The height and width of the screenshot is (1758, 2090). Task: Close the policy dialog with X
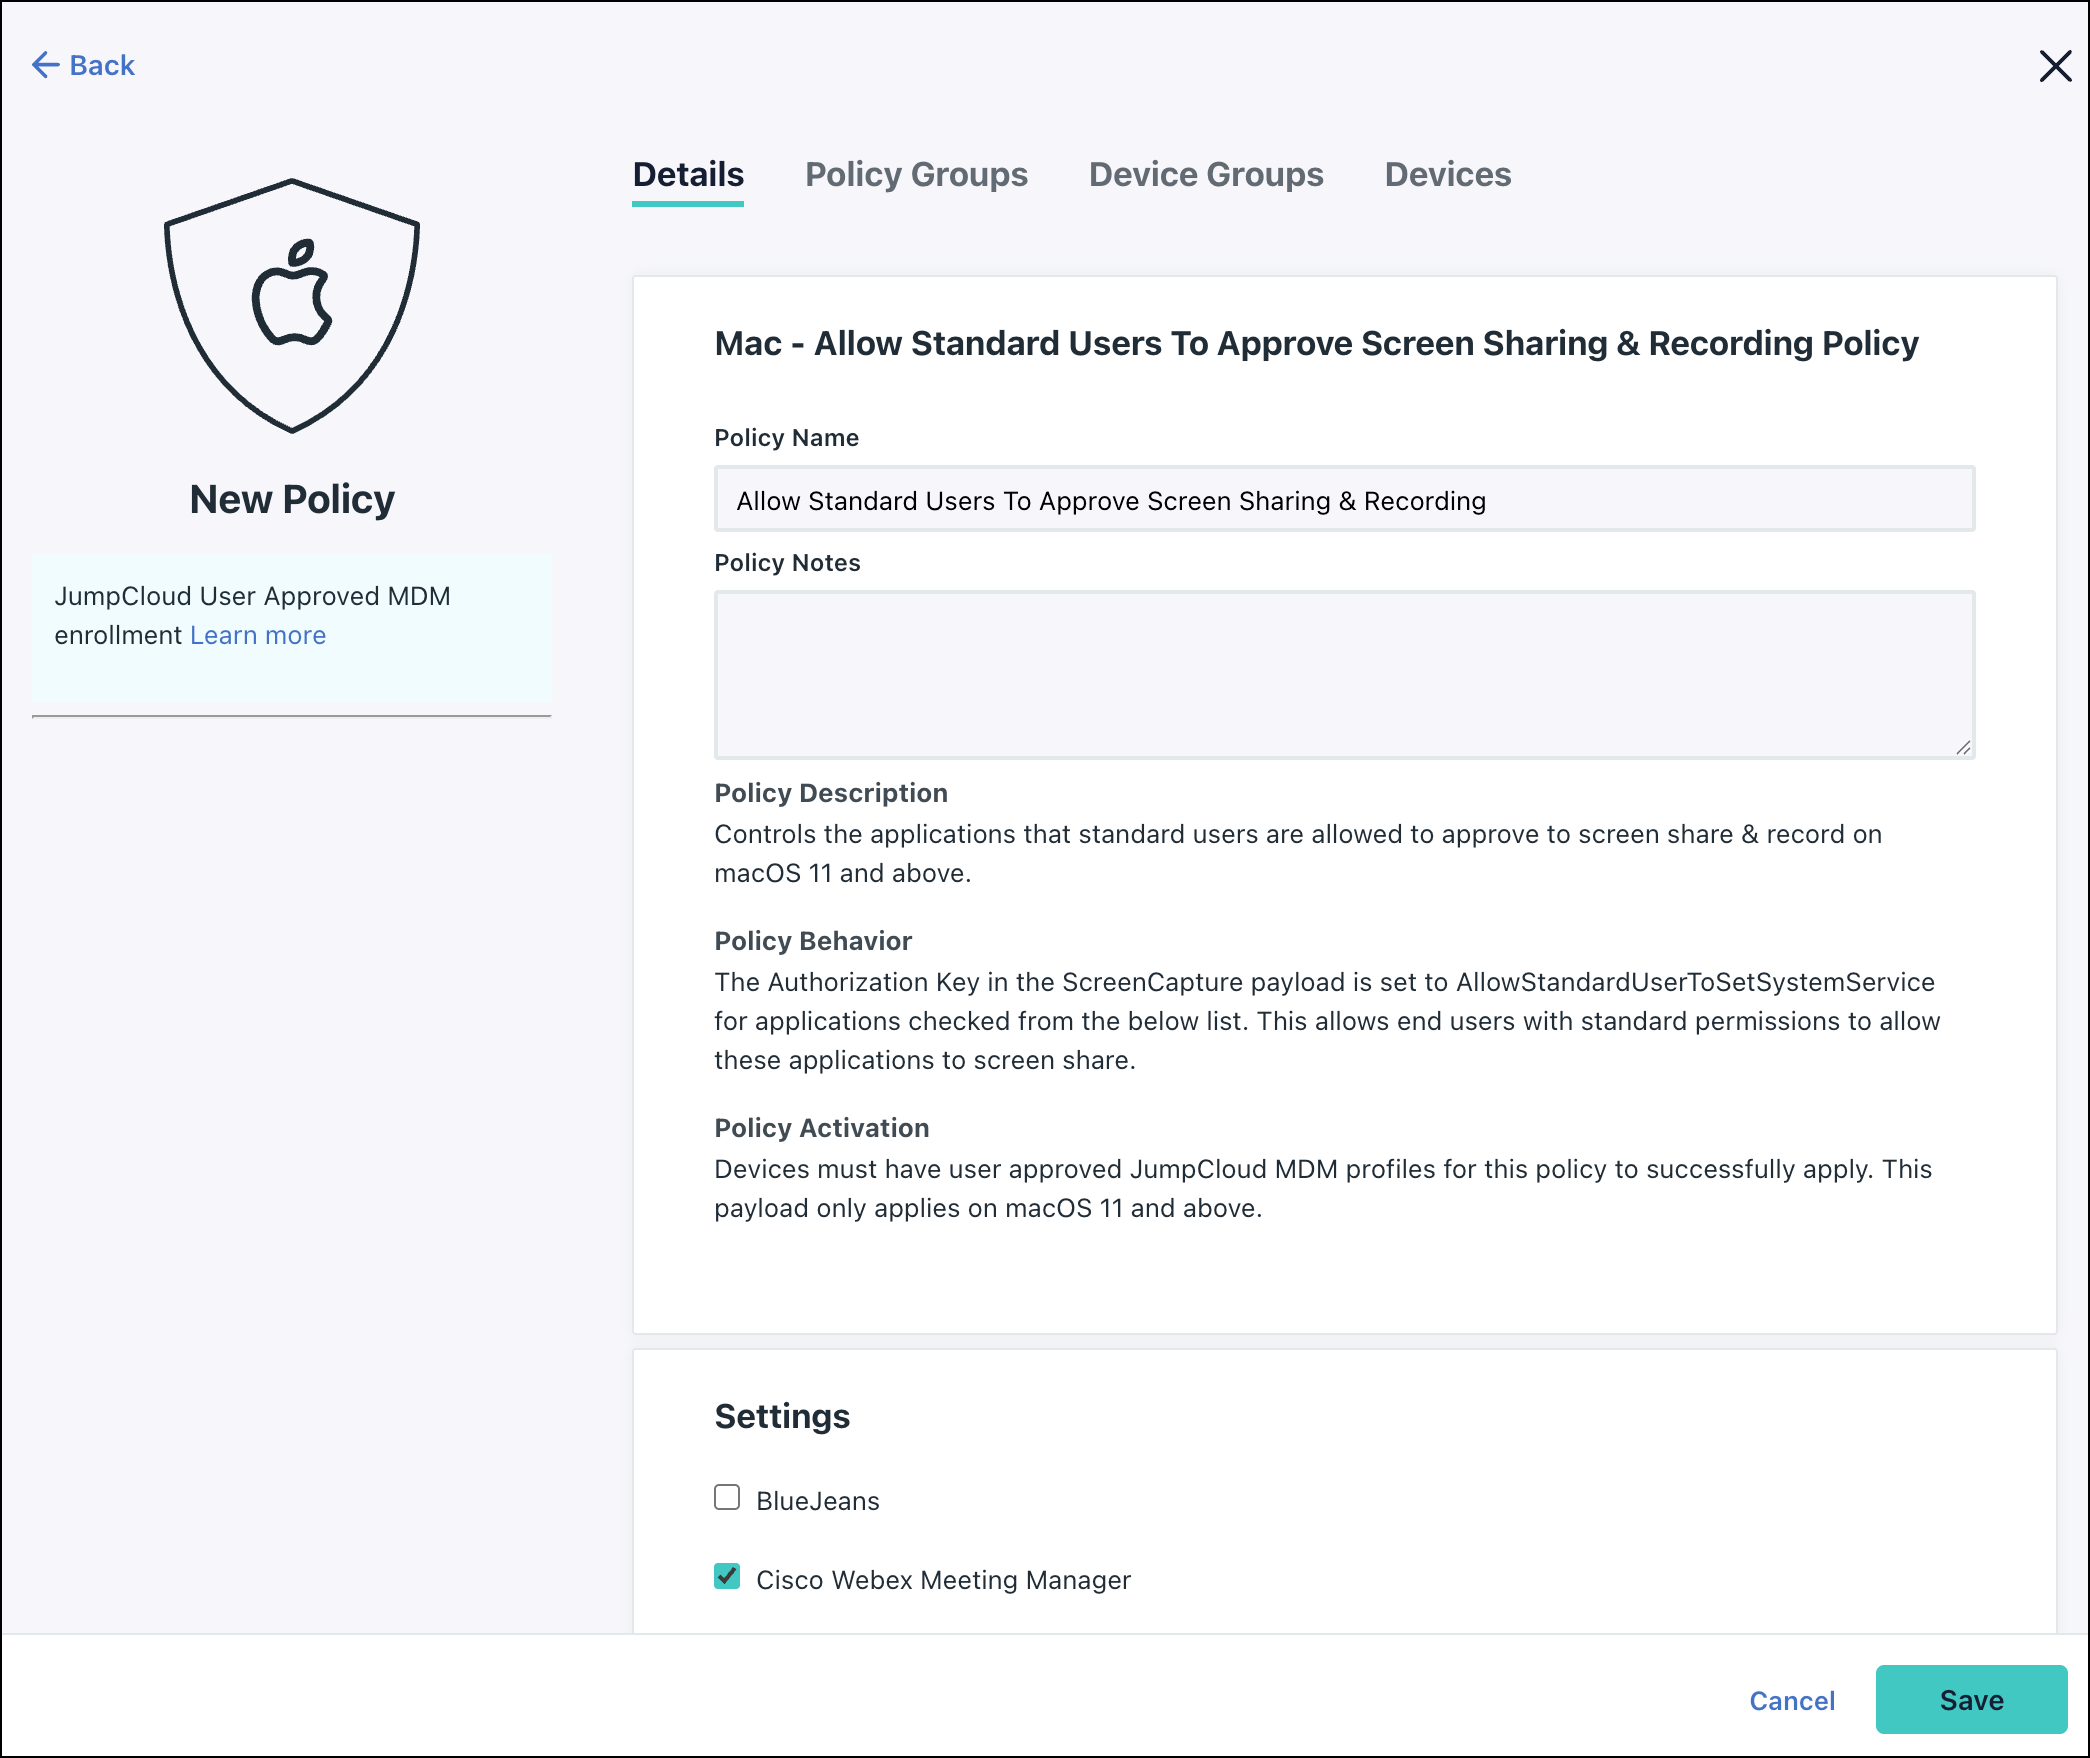click(2055, 66)
